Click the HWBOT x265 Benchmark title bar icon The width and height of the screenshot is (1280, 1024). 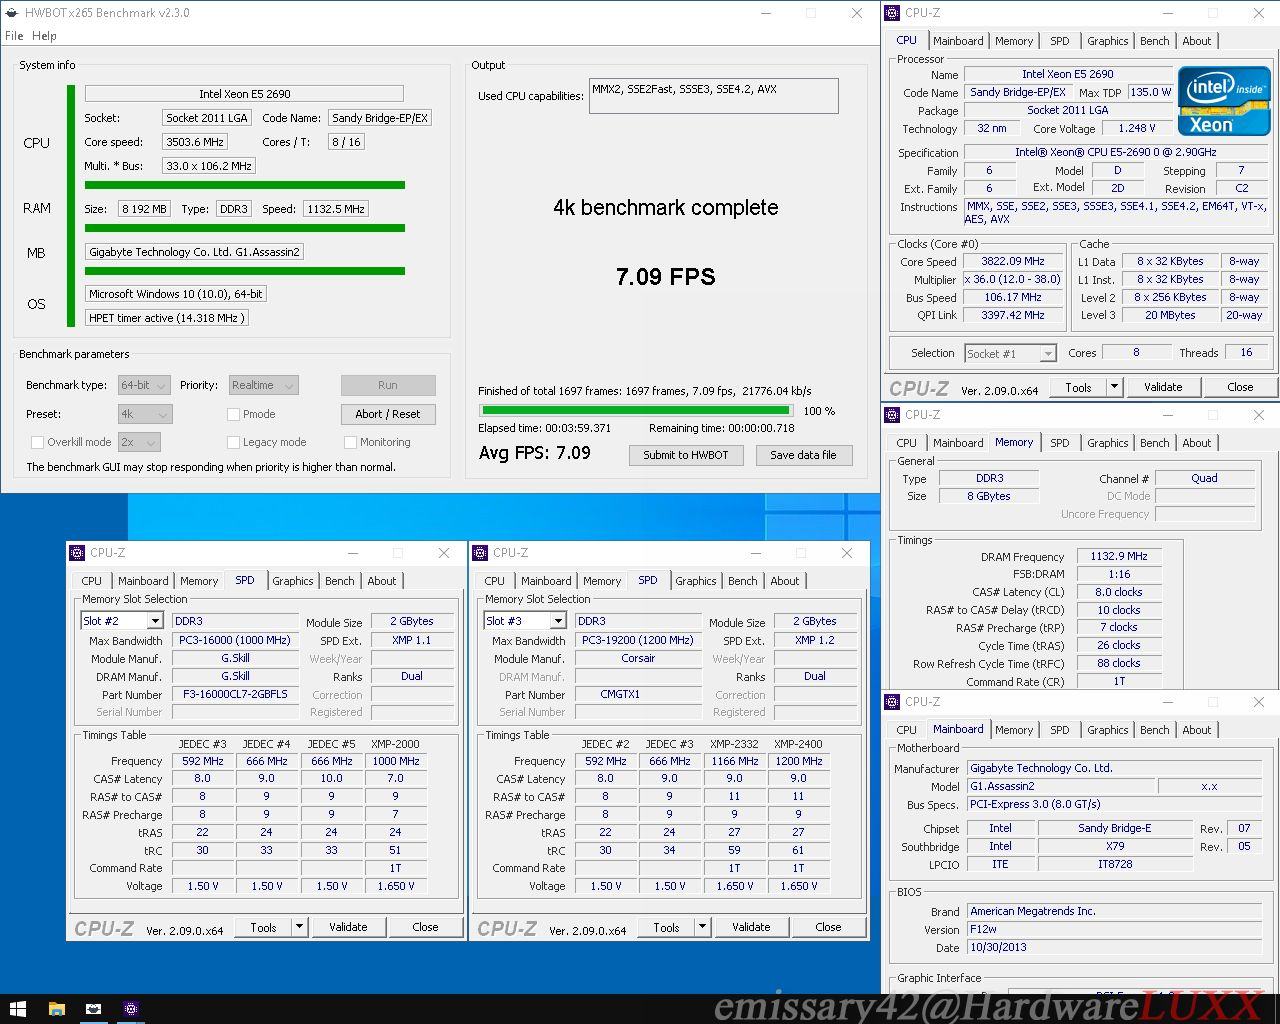click(12, 13)
